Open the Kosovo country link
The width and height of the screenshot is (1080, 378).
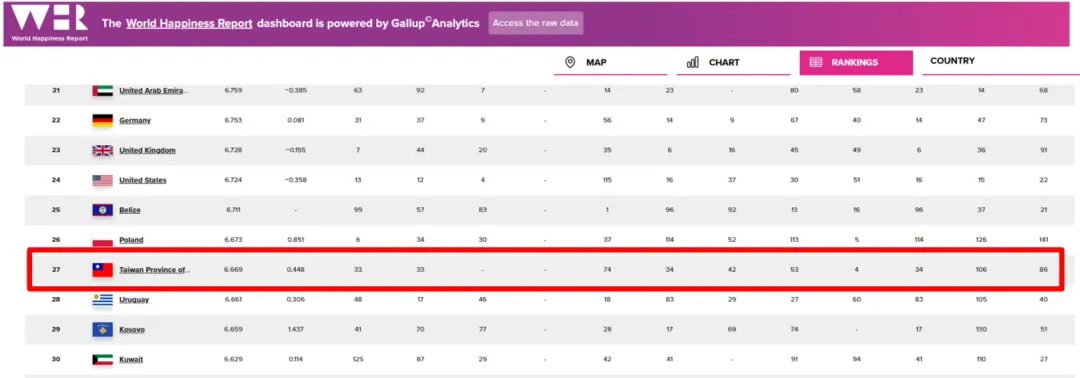click(x=132, y=330)
